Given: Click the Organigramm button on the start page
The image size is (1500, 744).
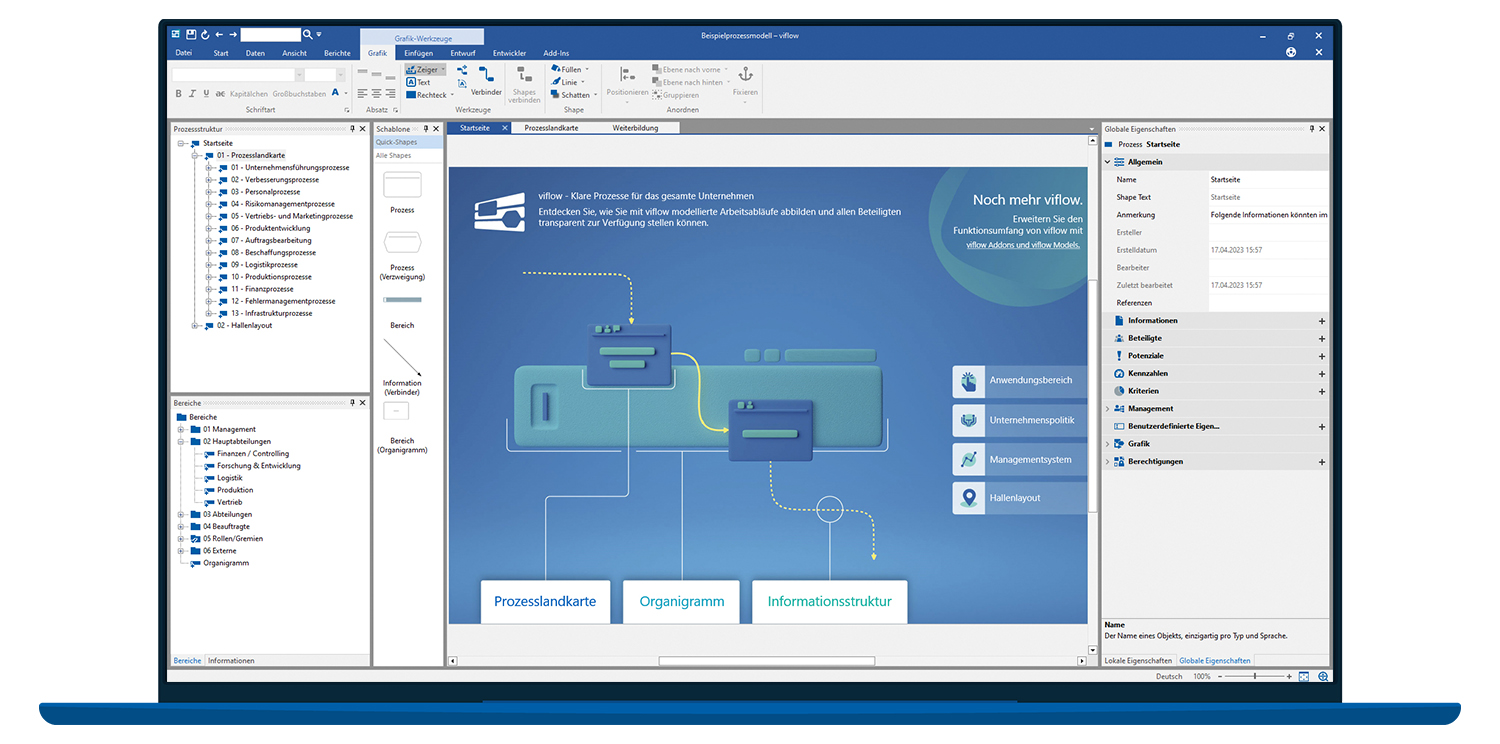Looking at the screenshot, I should pyautogui.click(x=681, y=601).
